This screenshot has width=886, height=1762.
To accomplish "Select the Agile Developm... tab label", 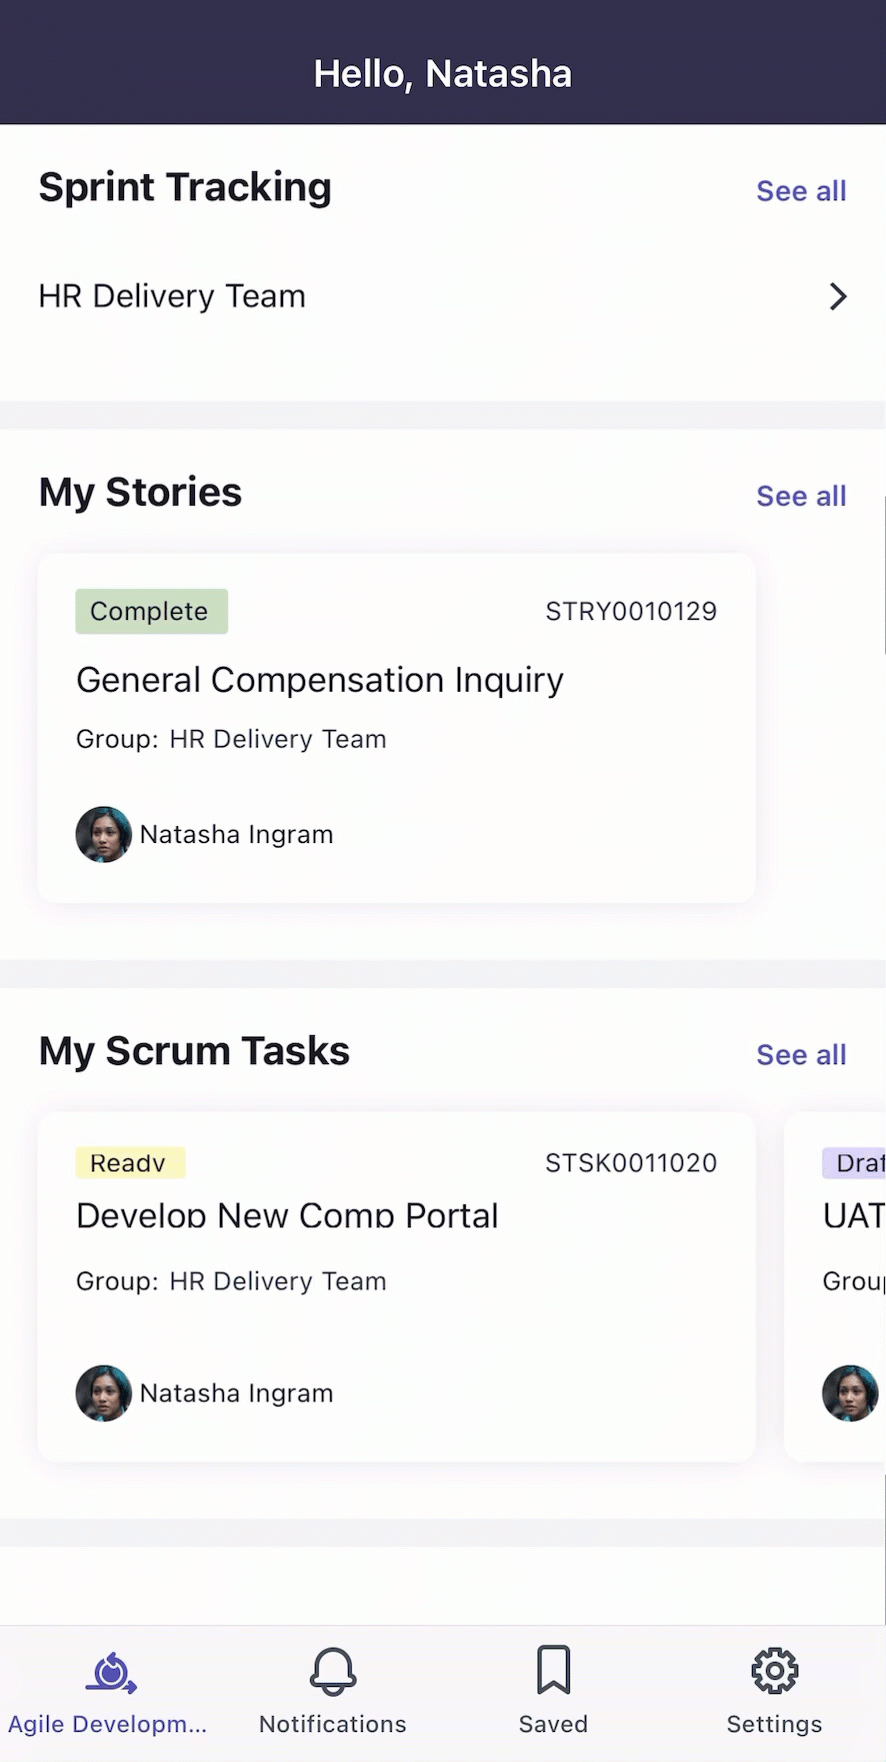I will point(108,1724).
